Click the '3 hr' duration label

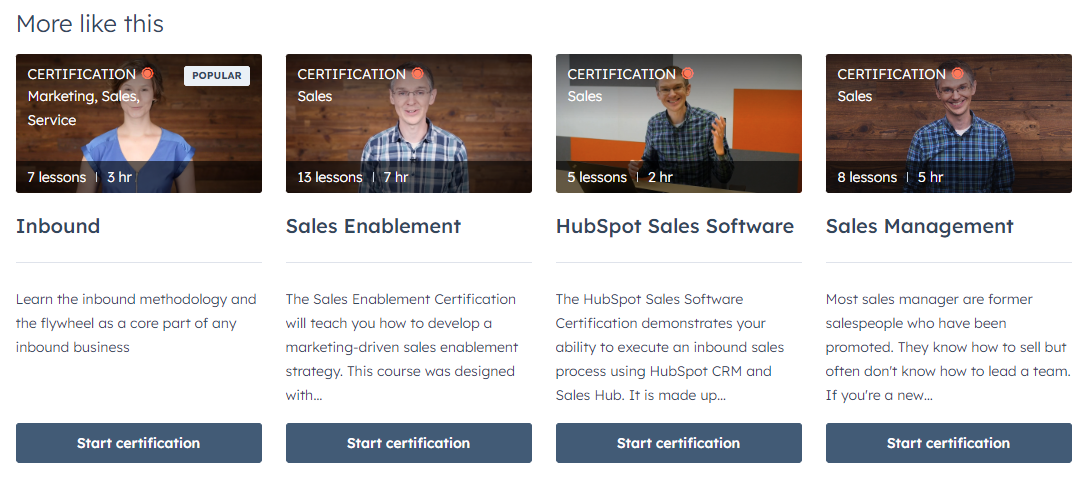click(119, 178)
